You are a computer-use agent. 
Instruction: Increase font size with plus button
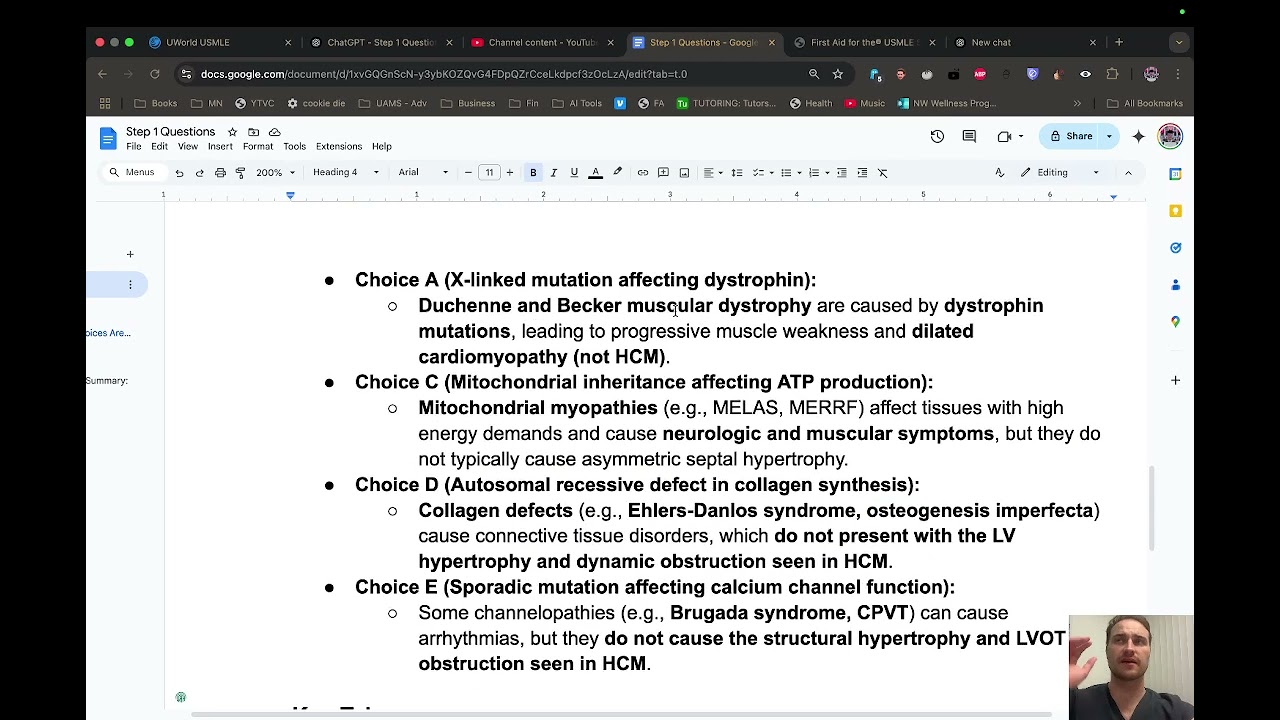510,173
